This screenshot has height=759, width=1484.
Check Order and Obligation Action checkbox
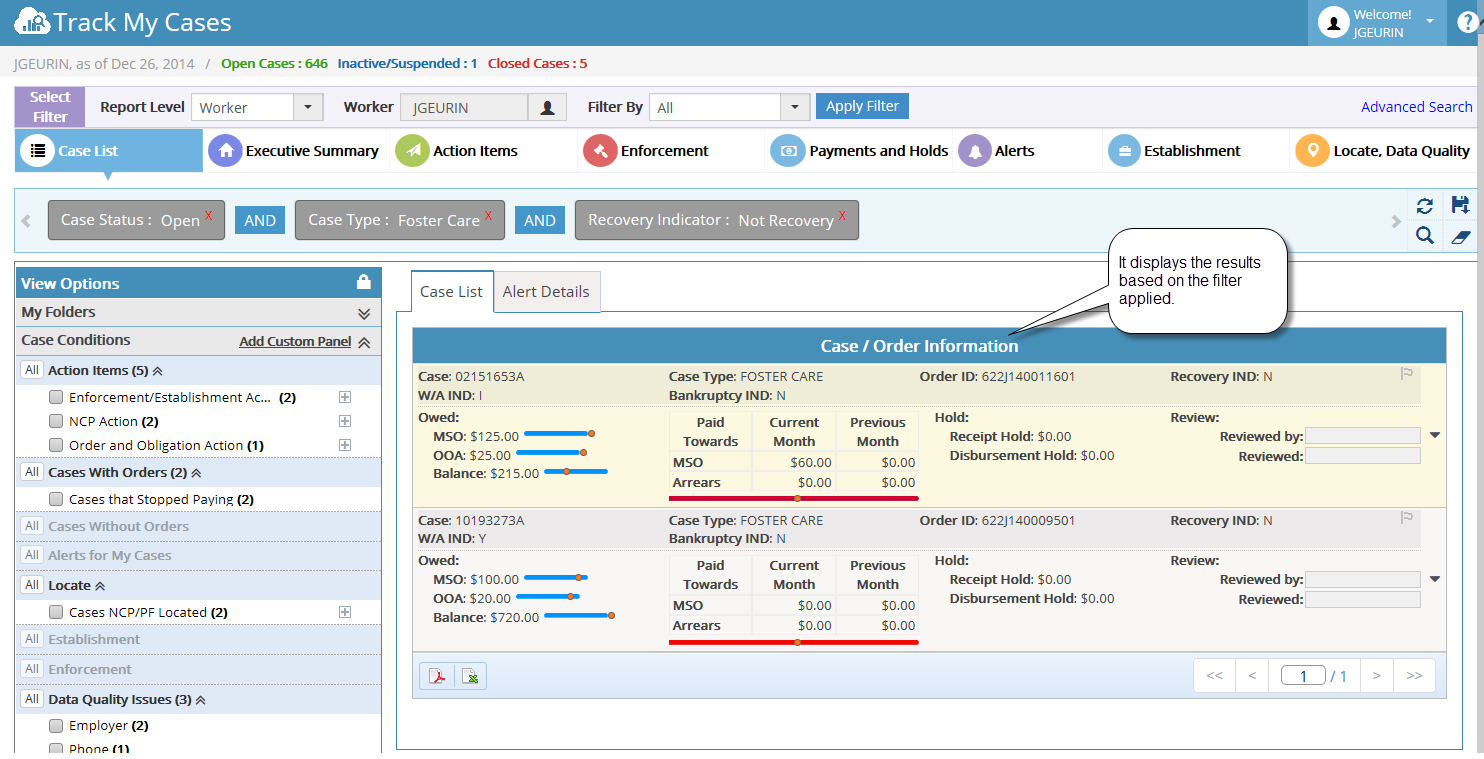tap(56, 445)
